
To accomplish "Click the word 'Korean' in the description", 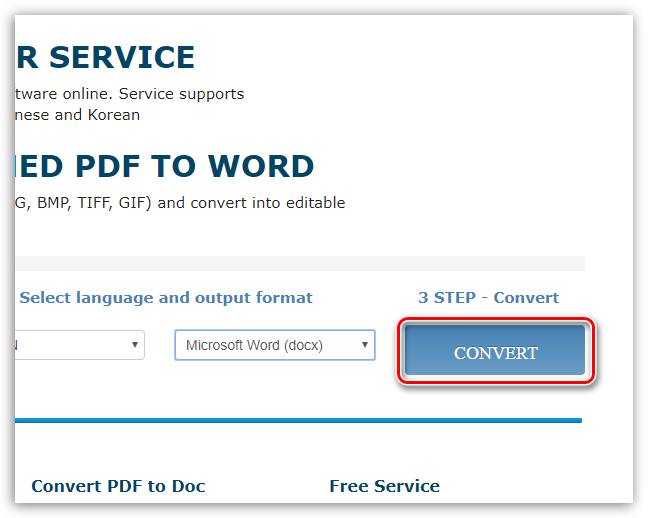I will (113, 114).
